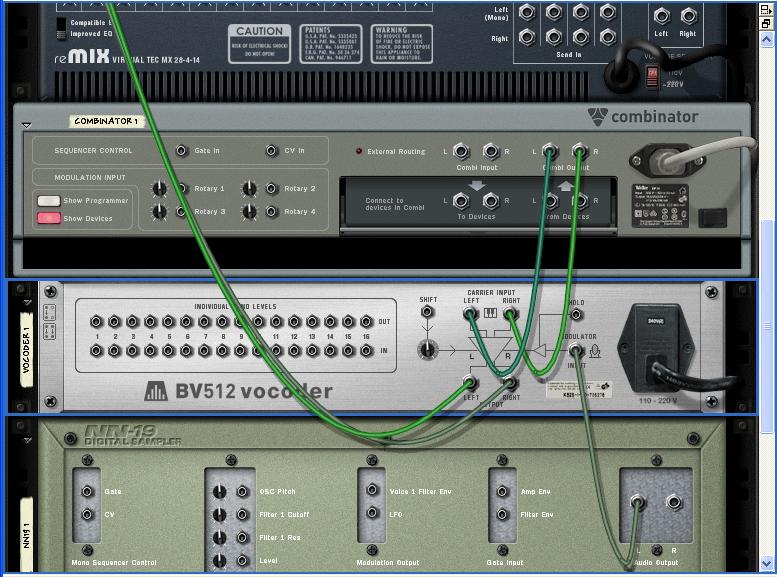Click the NN-19 LFO output jack
Viewport: 777px width, 577px height.
pos(373,513)
